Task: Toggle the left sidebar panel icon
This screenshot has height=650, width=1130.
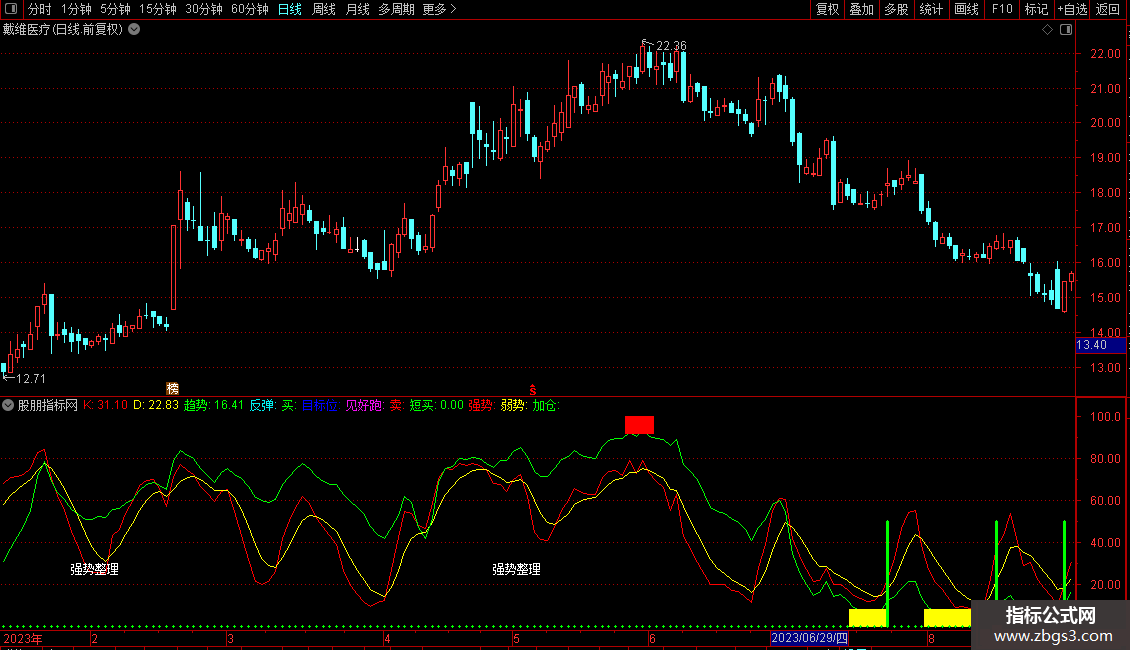Action: [x=10, y=10]
